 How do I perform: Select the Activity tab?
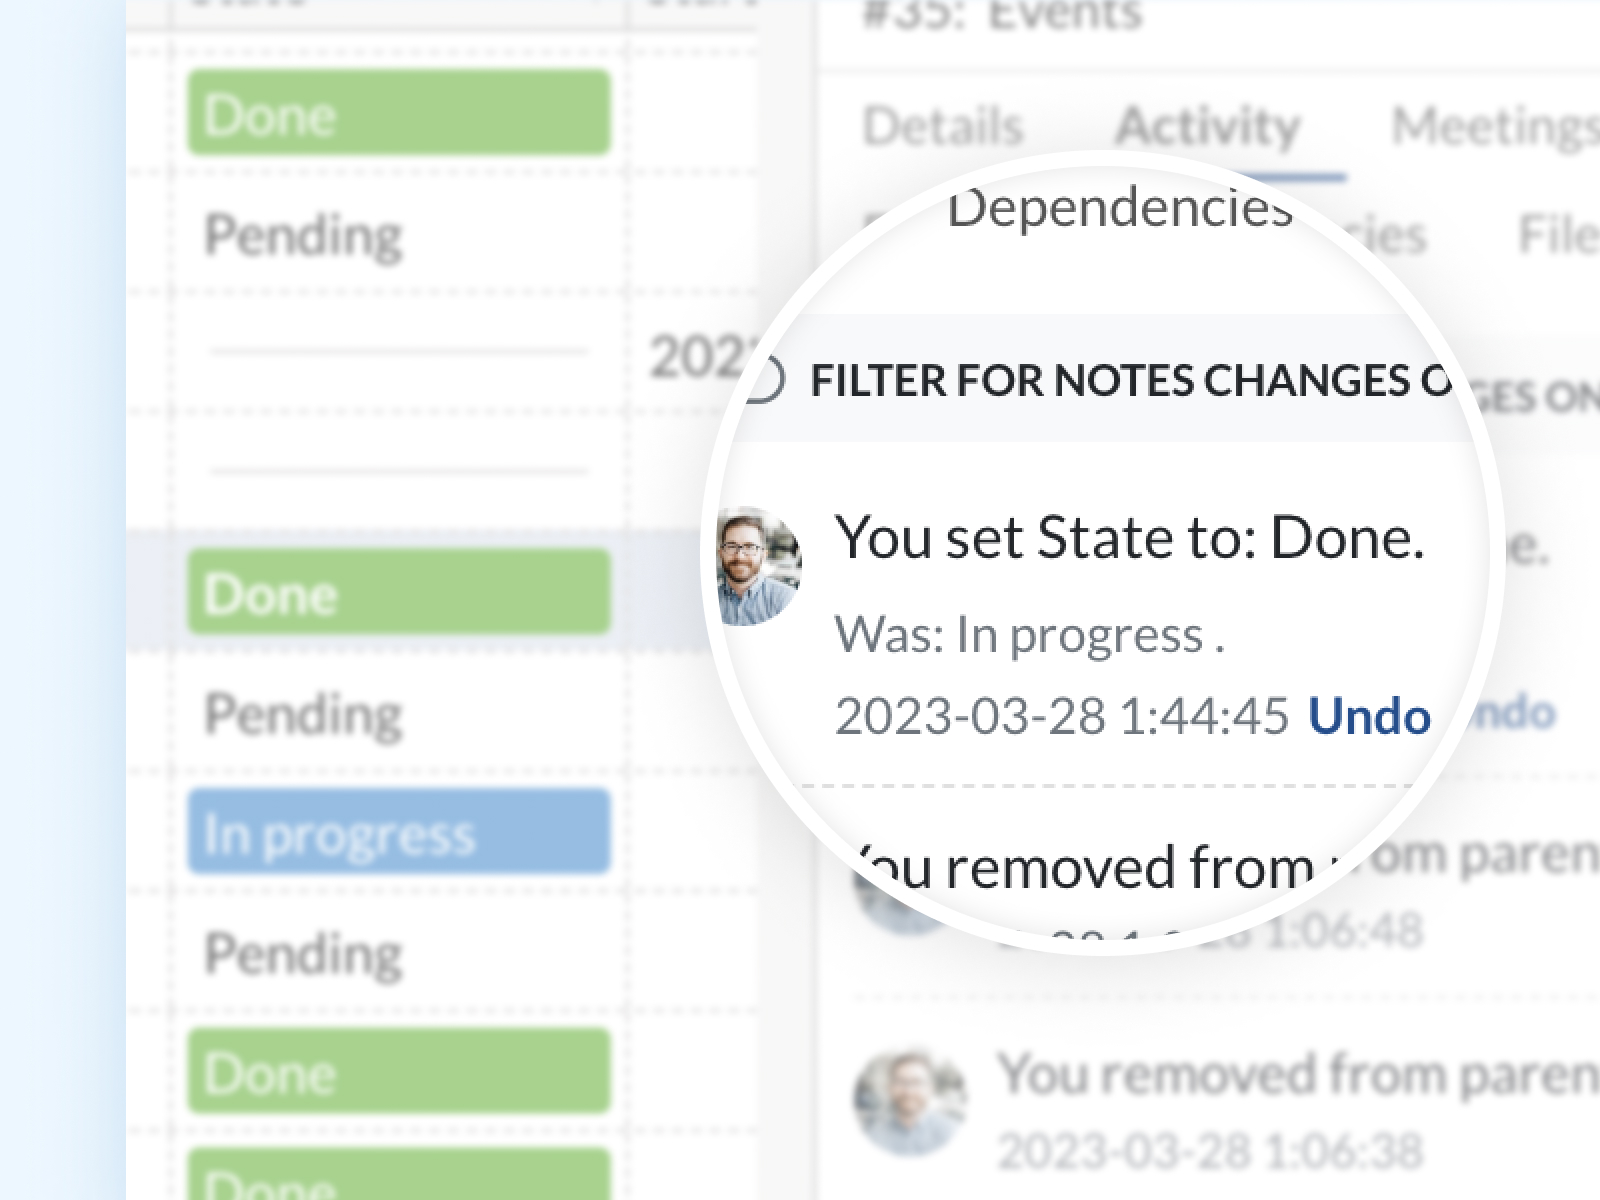1207,127
